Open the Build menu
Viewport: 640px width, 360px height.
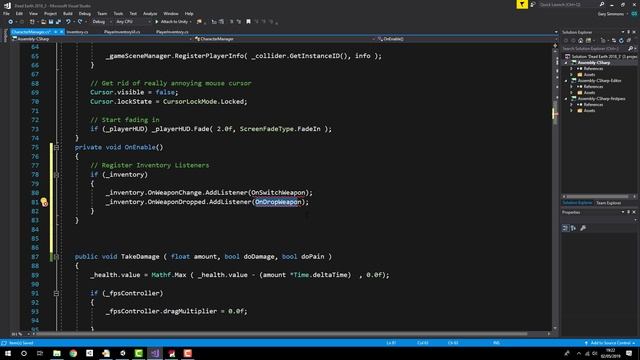click(x=68, y=13)
